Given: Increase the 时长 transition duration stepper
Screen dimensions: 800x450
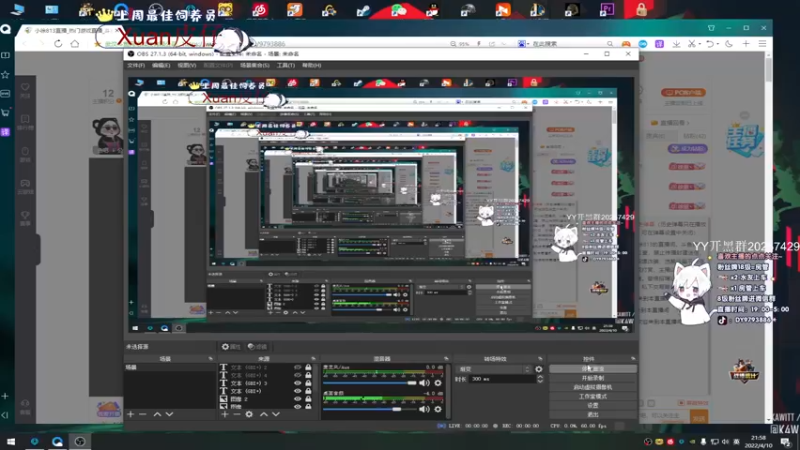Looking at the screenshot, I should click(540, 377).
